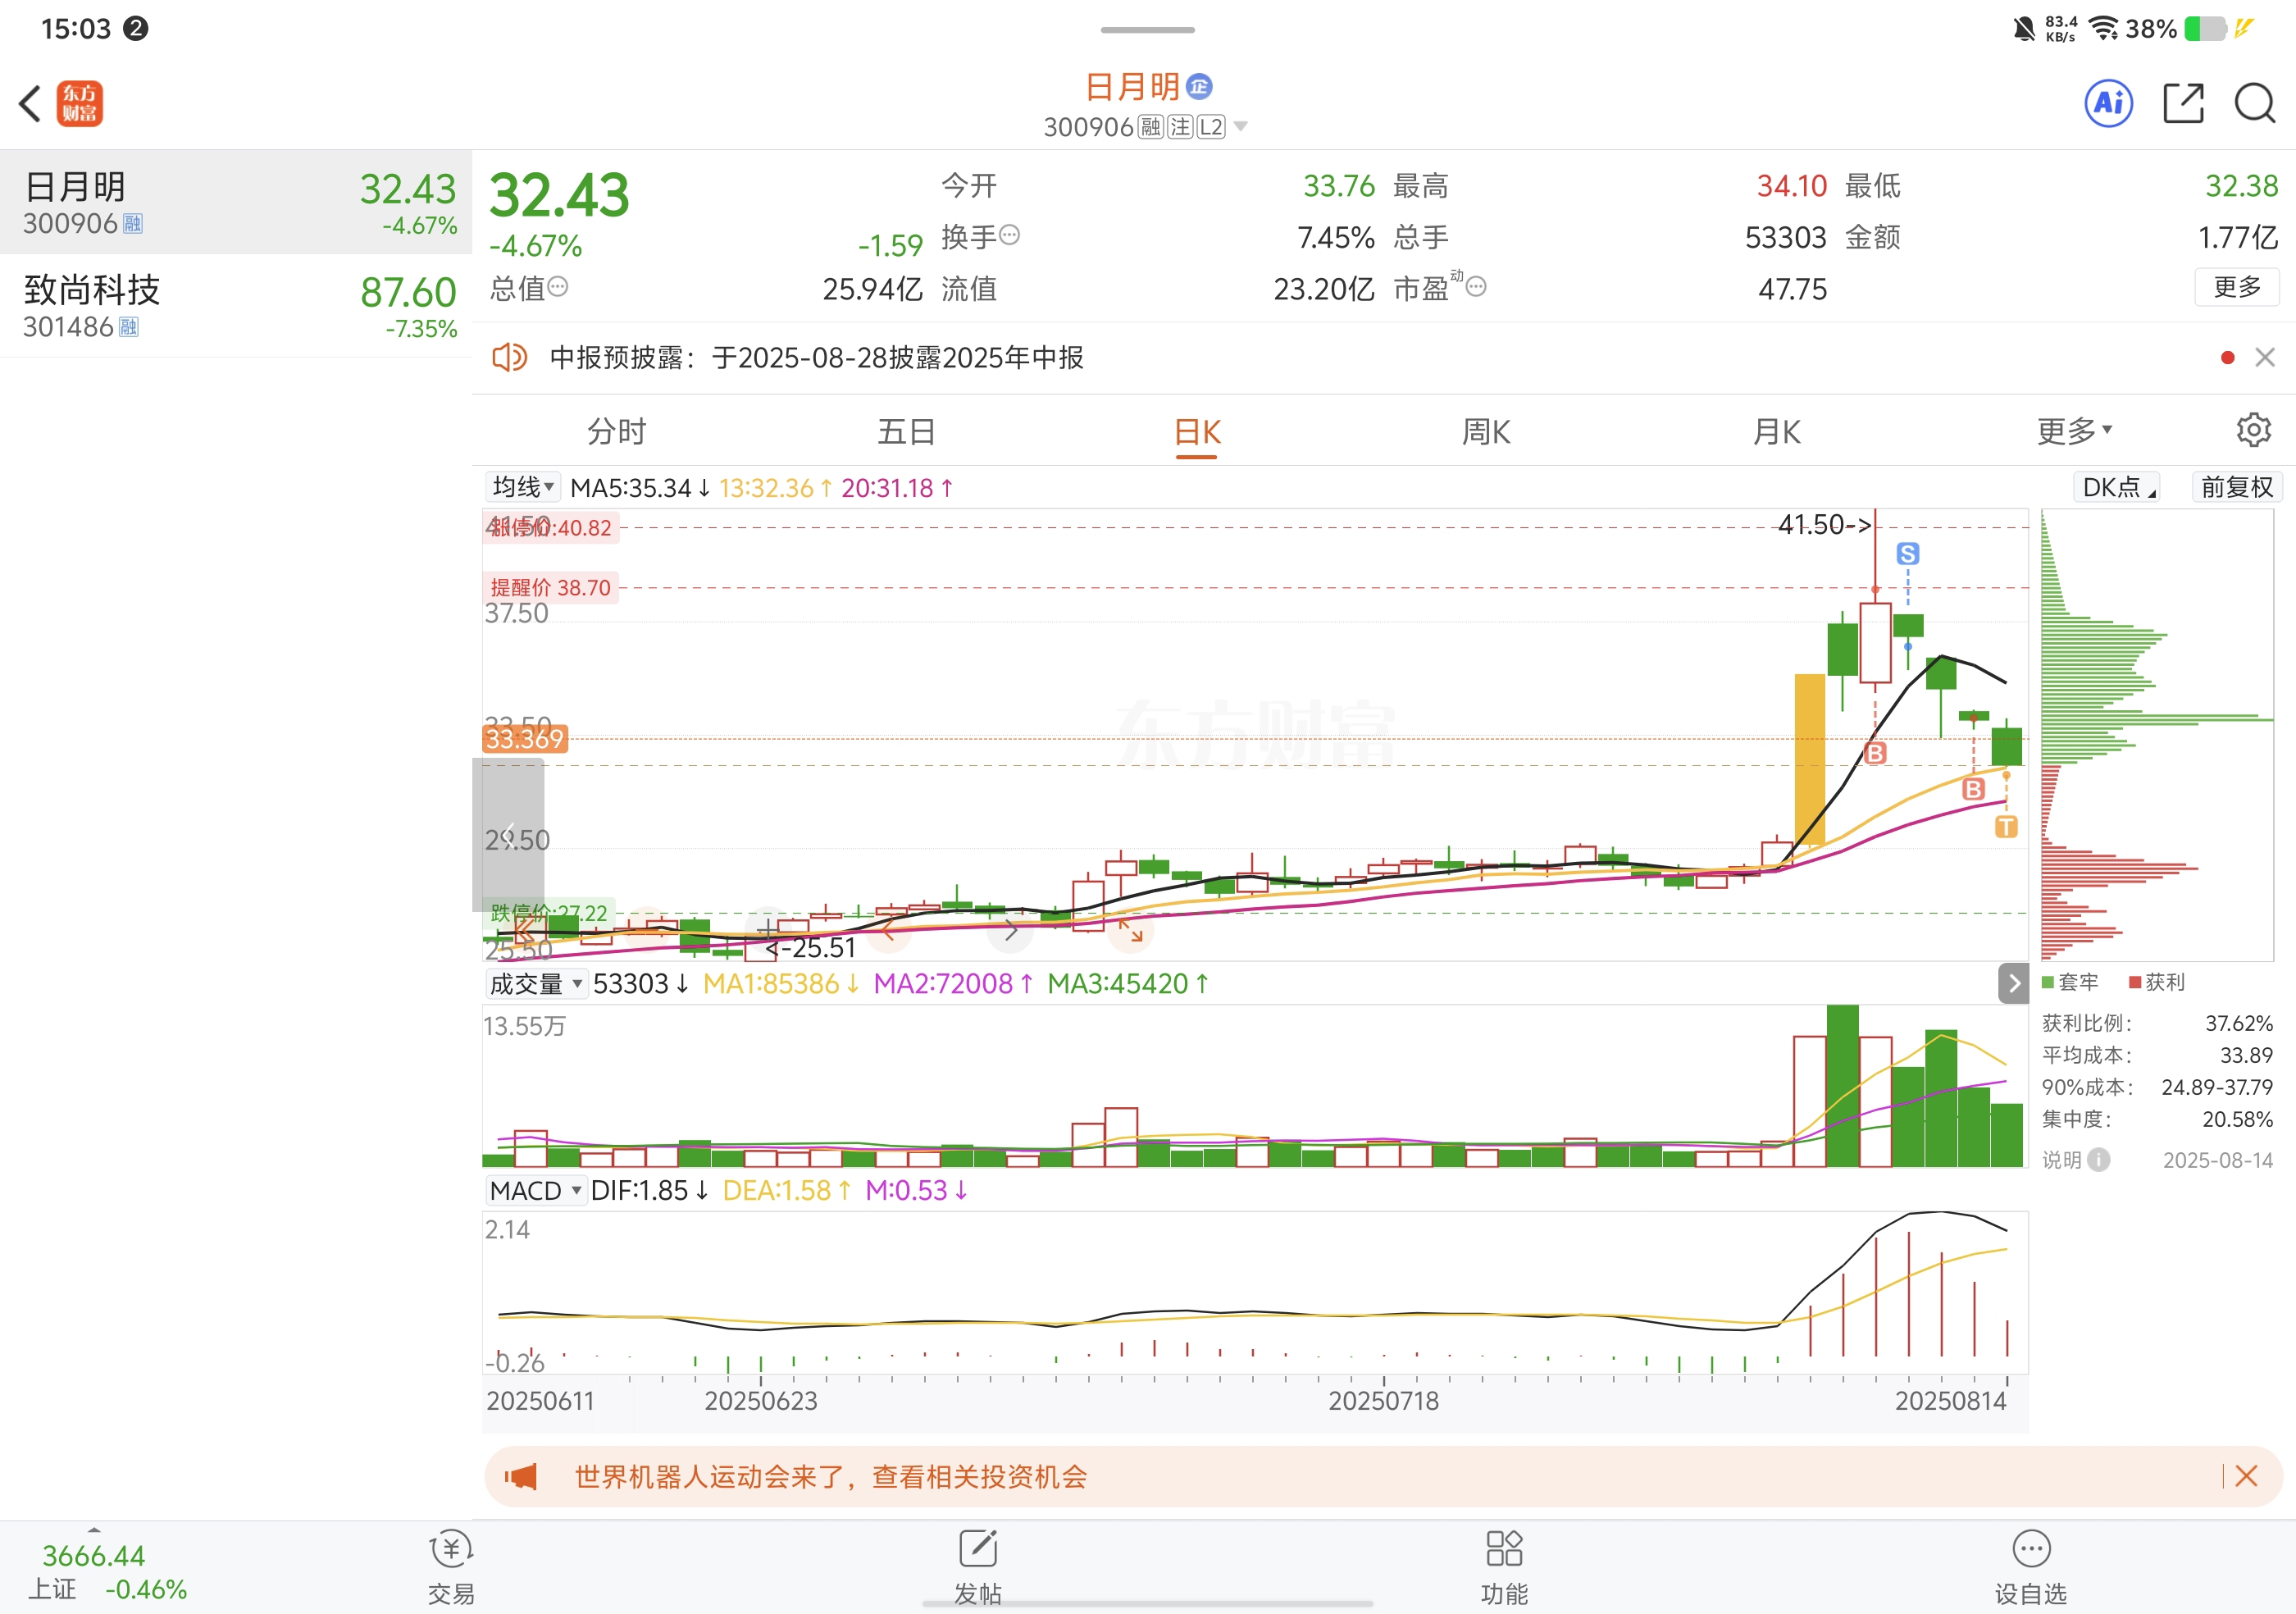This screenshot has width=2296, height=1614.
Task: Tap the orange T marker on chart
Action: (2006, 827)
